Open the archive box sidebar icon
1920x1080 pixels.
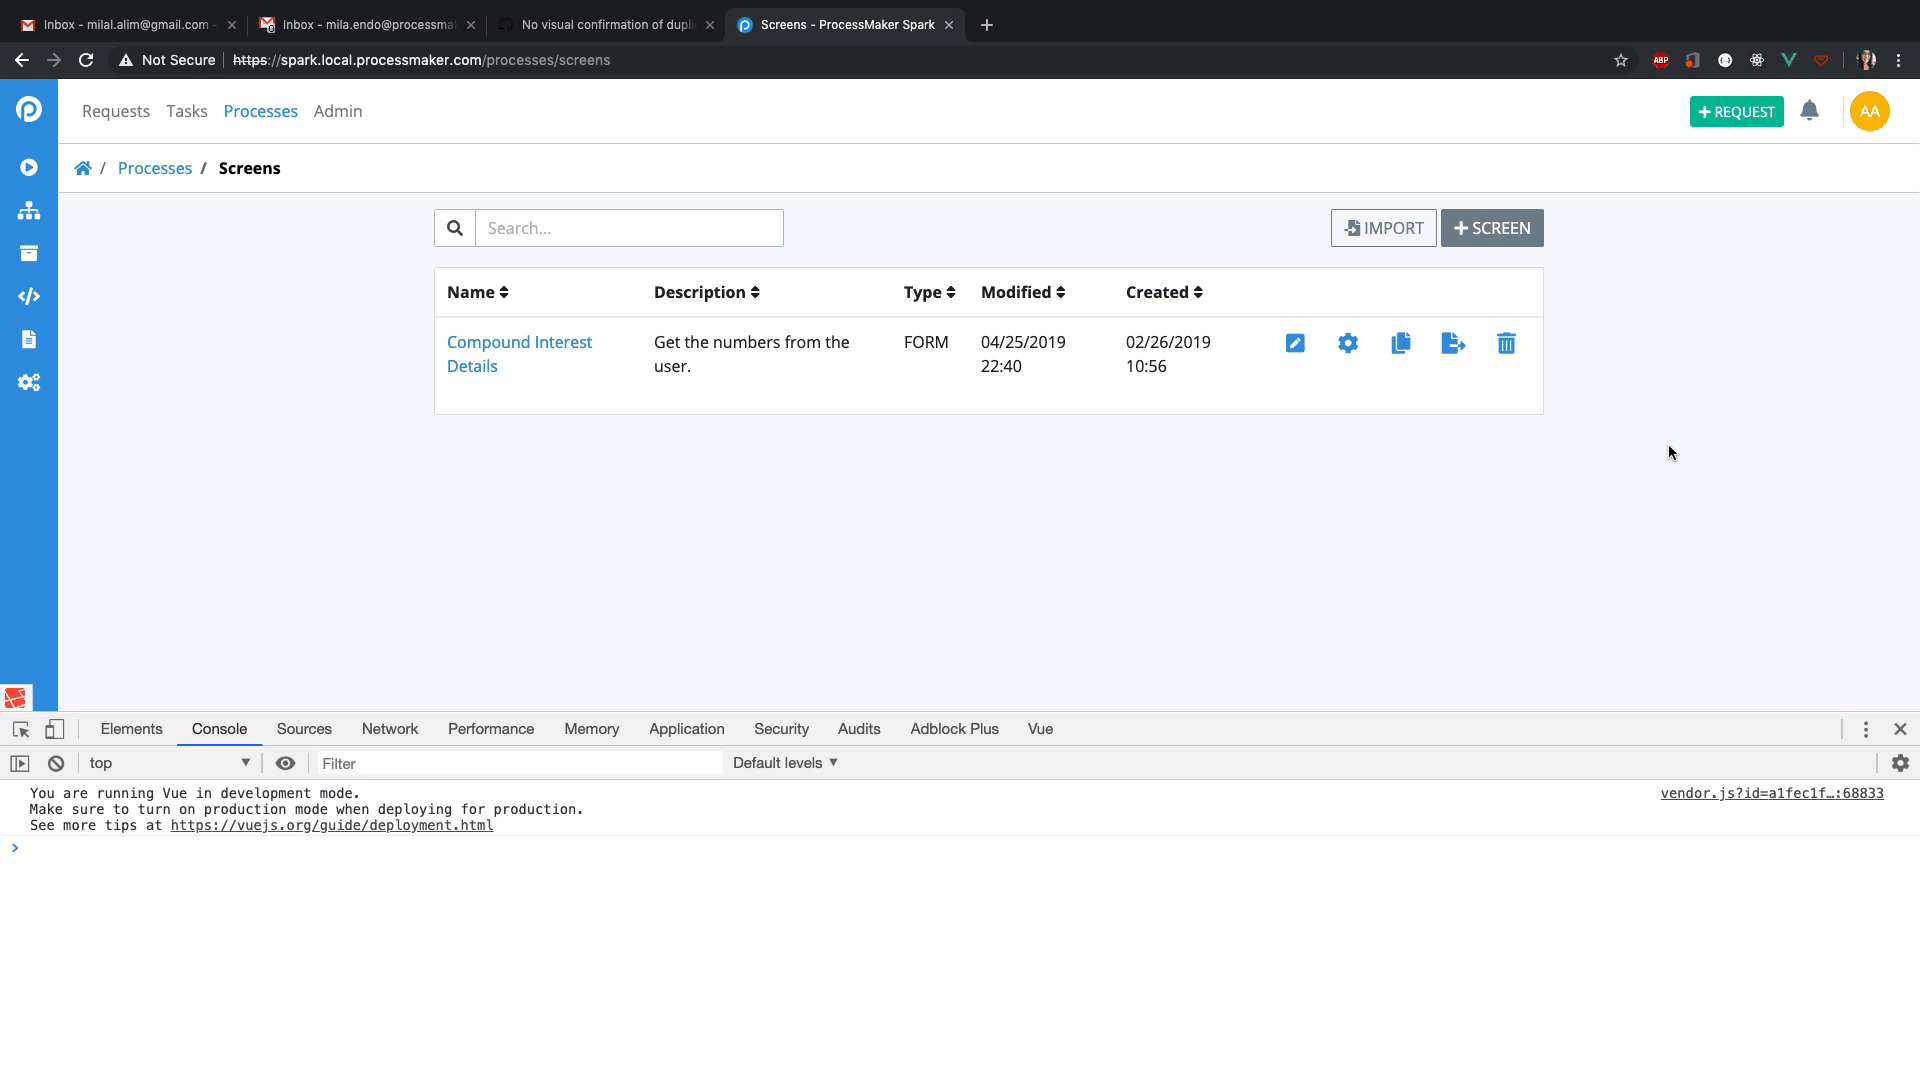(x=29, y=253)
